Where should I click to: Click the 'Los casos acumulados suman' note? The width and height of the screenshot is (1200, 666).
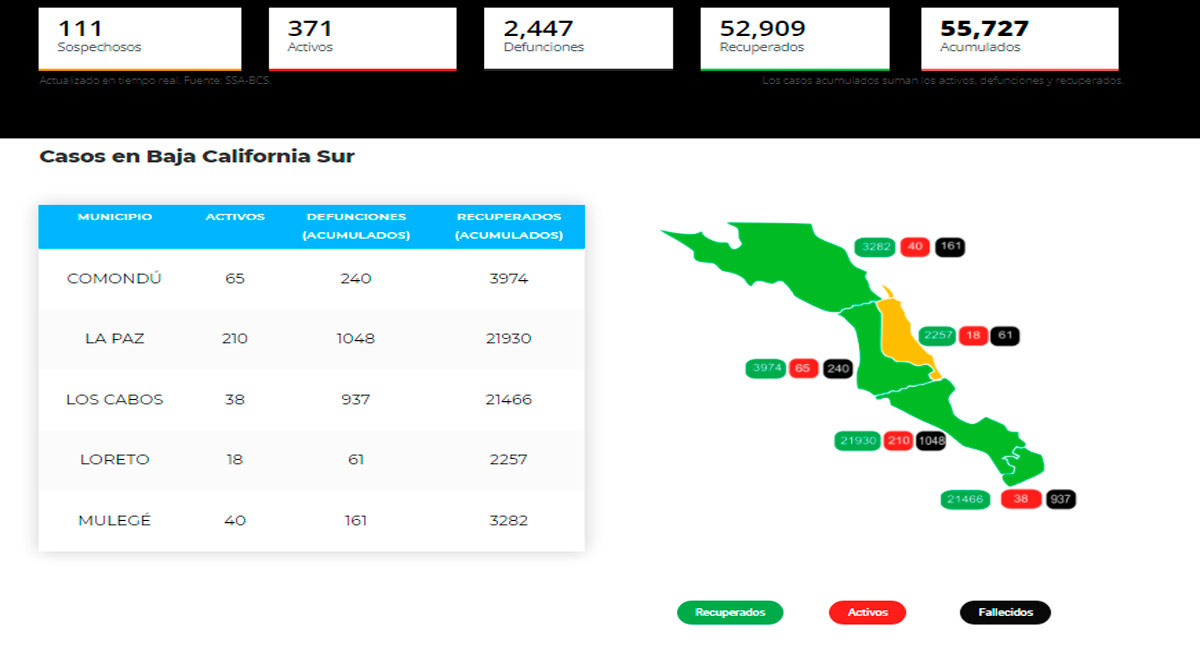942,81
